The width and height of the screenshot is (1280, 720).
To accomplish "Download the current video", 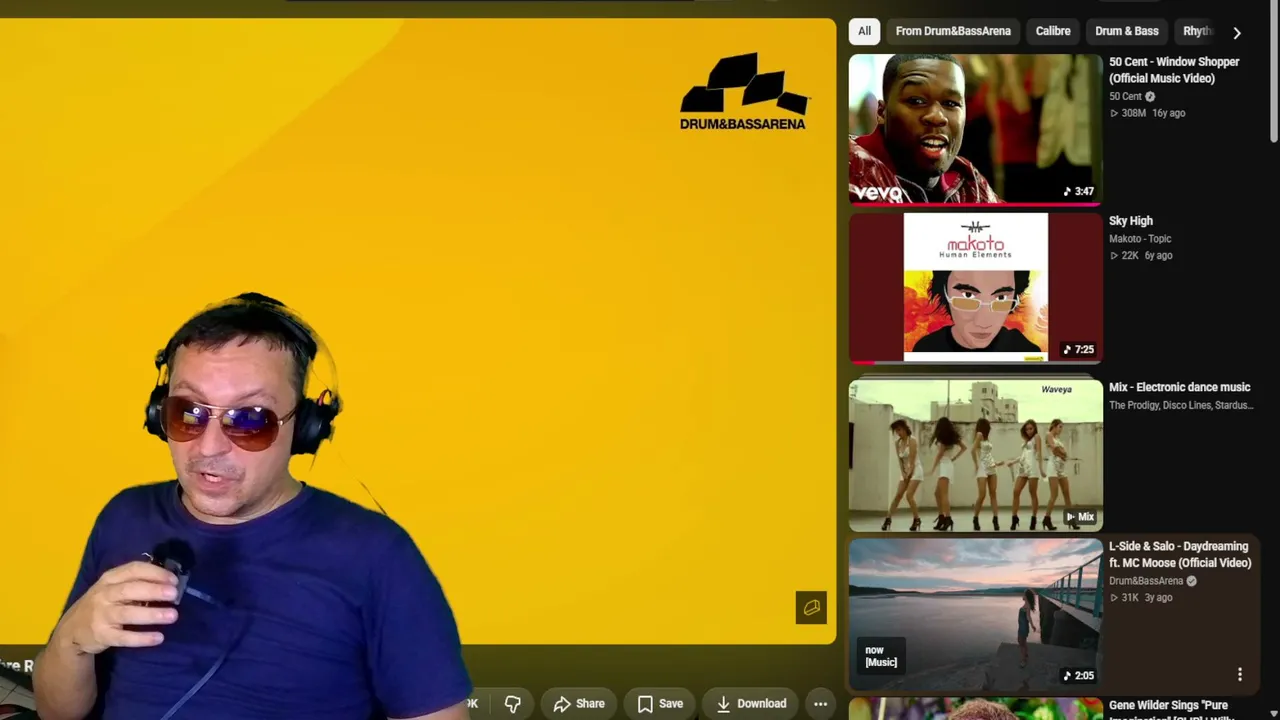I will (751, 704).
